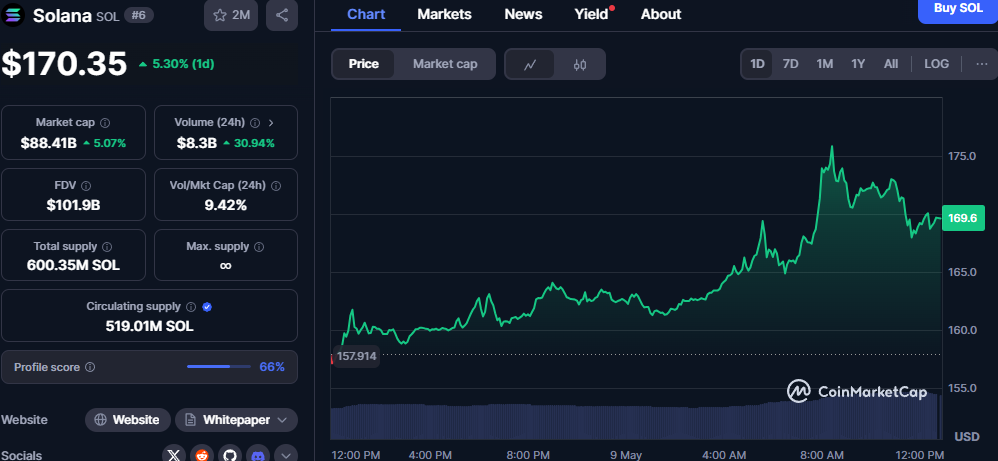Click Total supply info icon

pyautogui.click(x=107, y=246)
